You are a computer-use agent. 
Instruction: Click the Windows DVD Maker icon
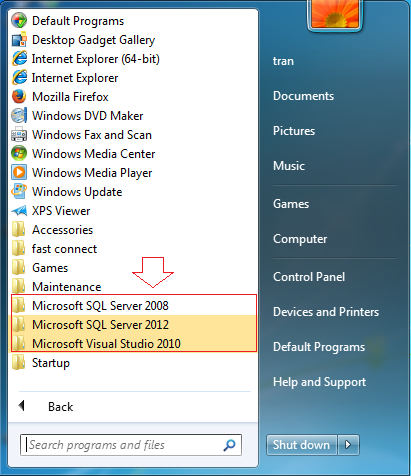[x=19, y=116]
